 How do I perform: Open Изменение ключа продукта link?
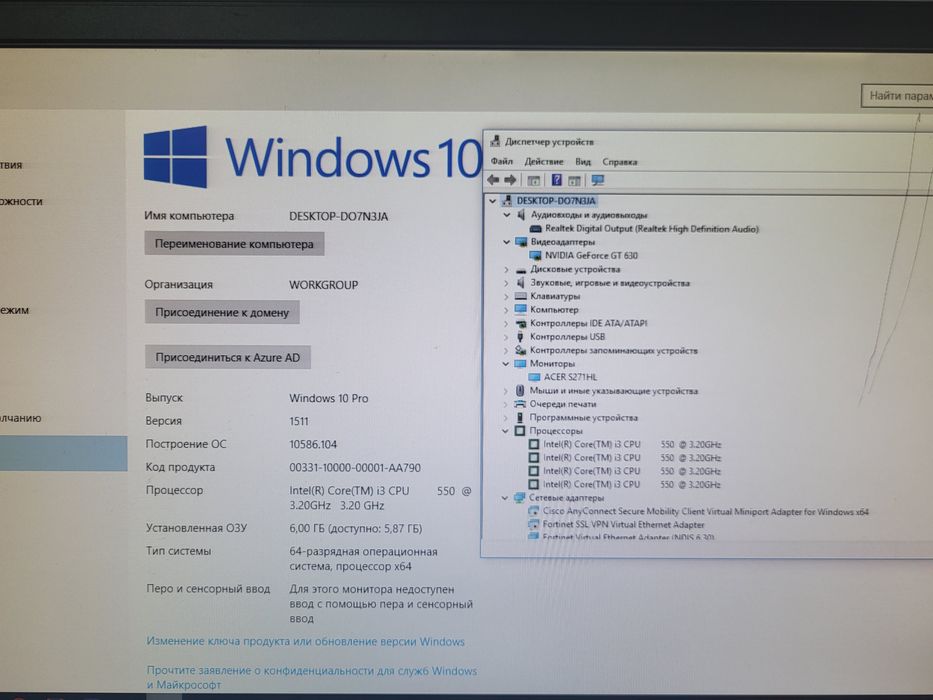coord(305,642)
